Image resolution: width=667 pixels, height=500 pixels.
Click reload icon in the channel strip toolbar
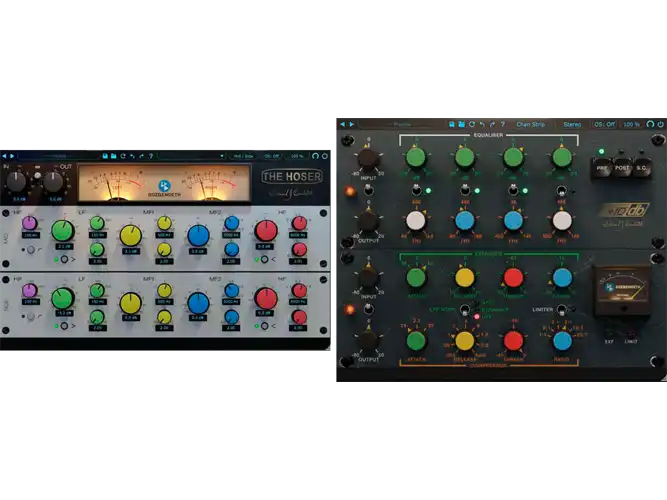(x=472, y=124)
